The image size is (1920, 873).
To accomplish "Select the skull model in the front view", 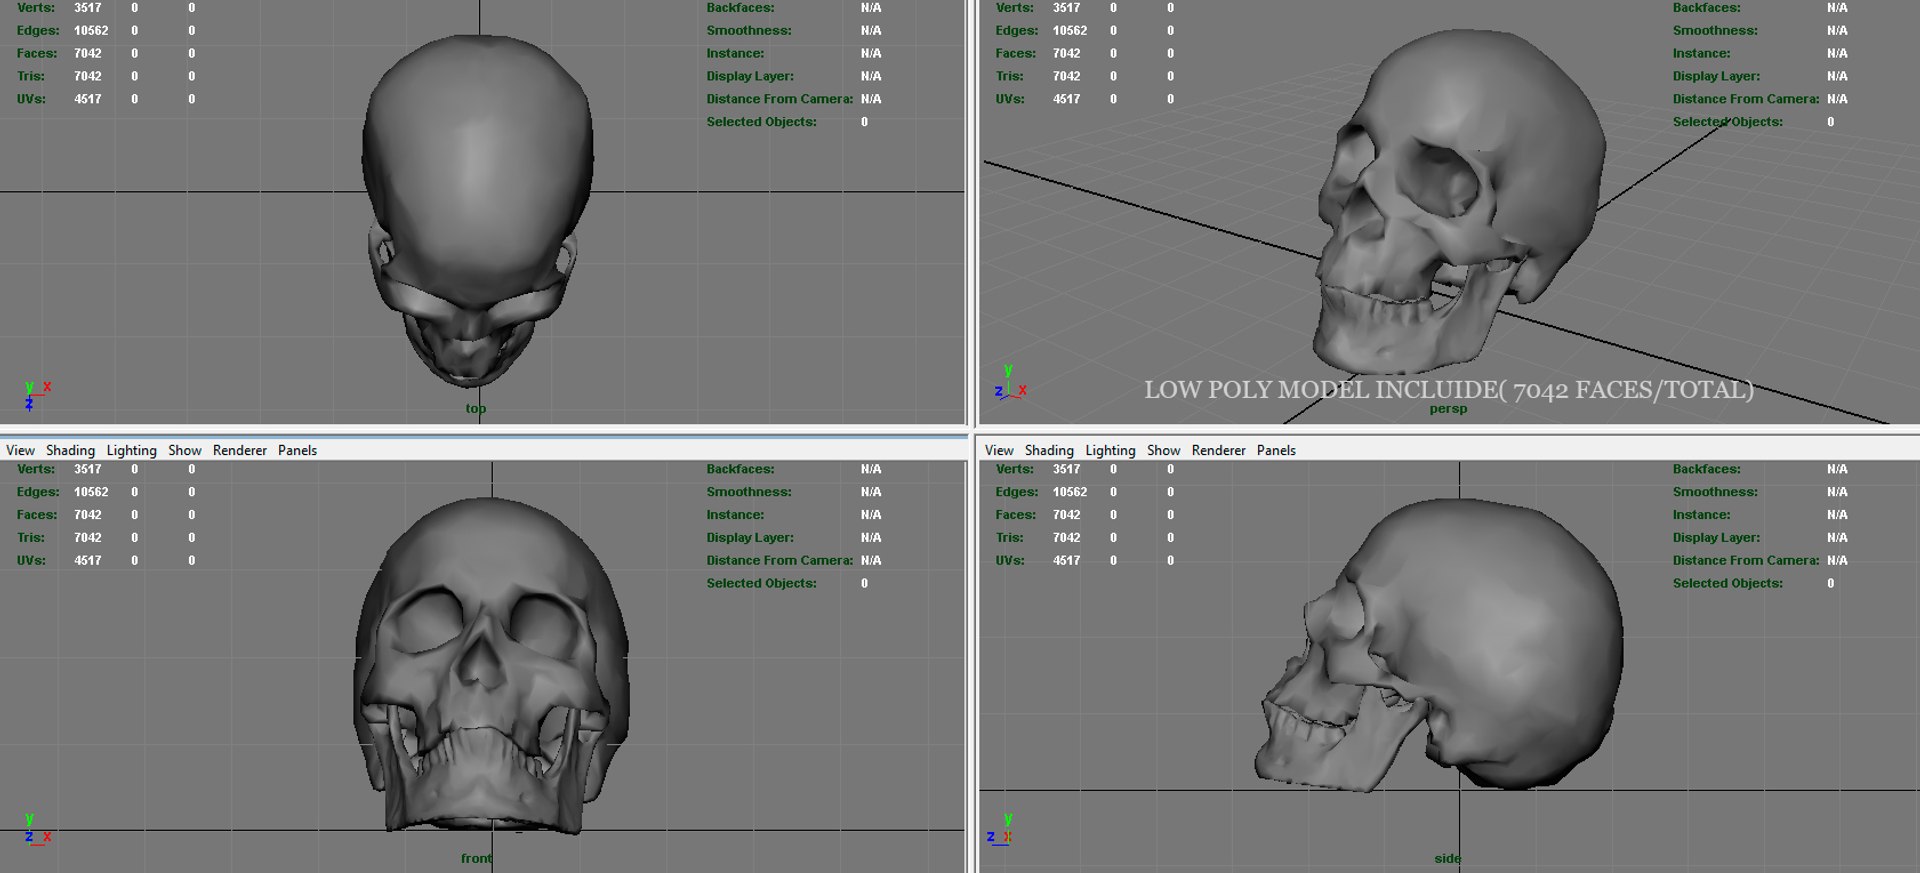I will point(491,665).
